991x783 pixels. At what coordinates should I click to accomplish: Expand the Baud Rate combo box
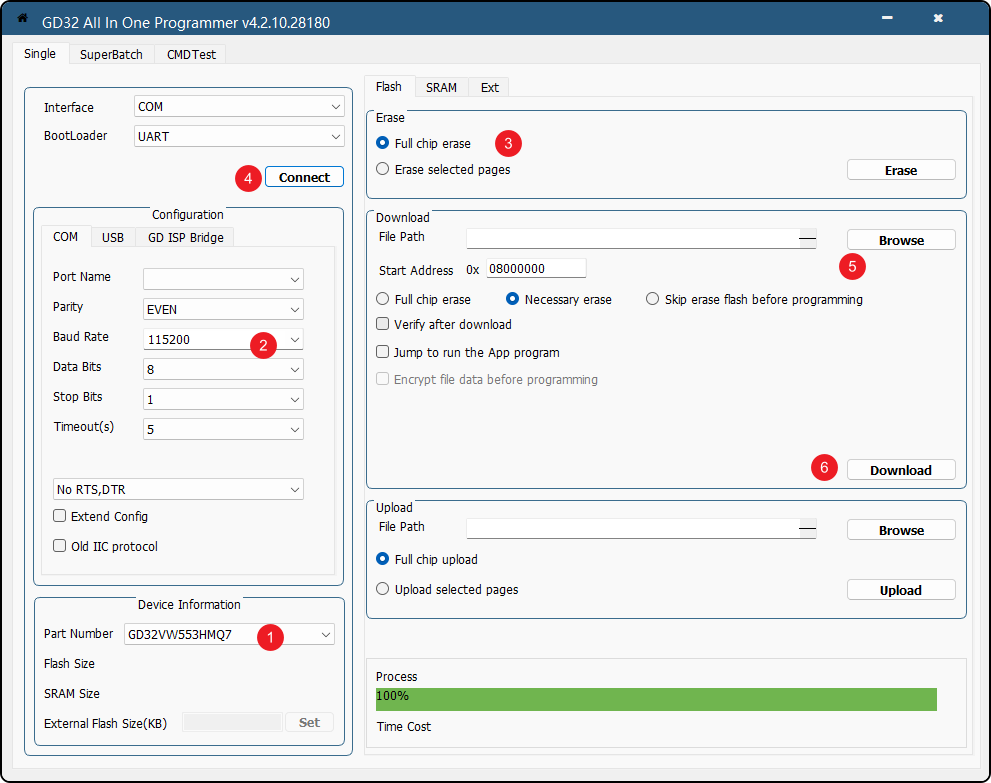pyautogui.click(x=294, y=339)
